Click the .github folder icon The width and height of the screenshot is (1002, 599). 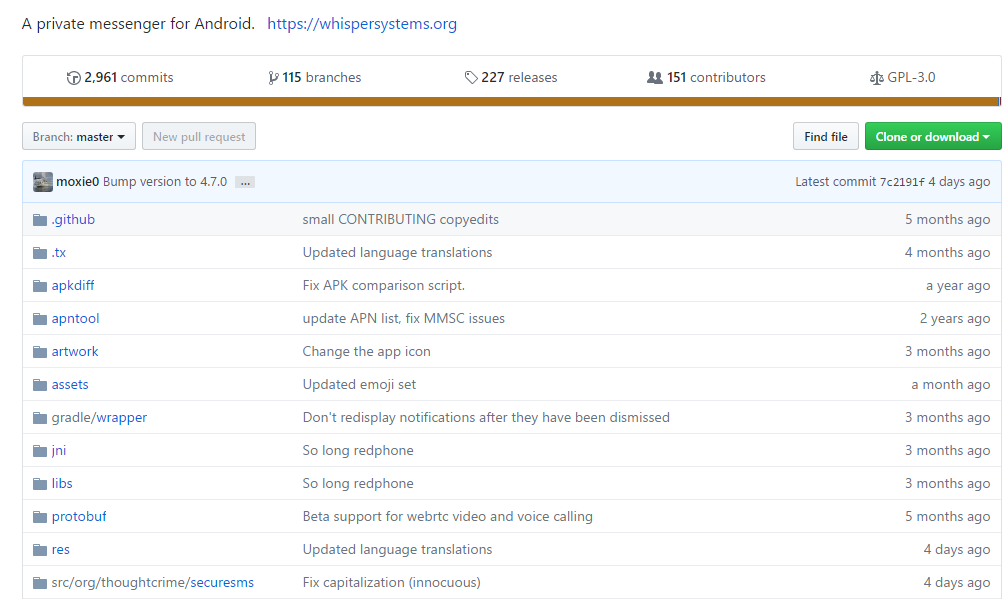click(40, 220)
